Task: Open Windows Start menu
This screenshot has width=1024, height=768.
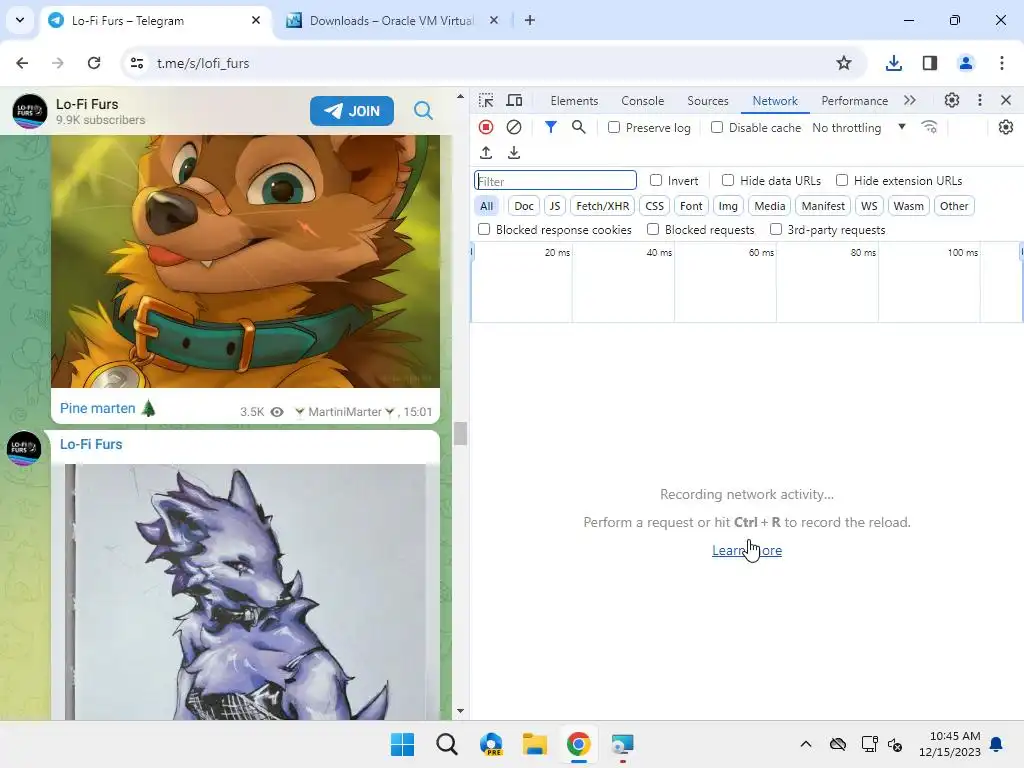Action: [402, 744]
